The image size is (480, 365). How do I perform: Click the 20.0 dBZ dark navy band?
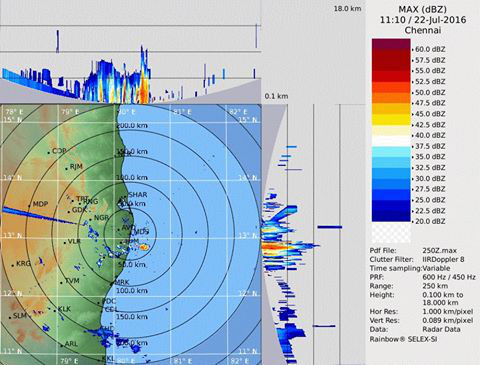pos(391,216)
